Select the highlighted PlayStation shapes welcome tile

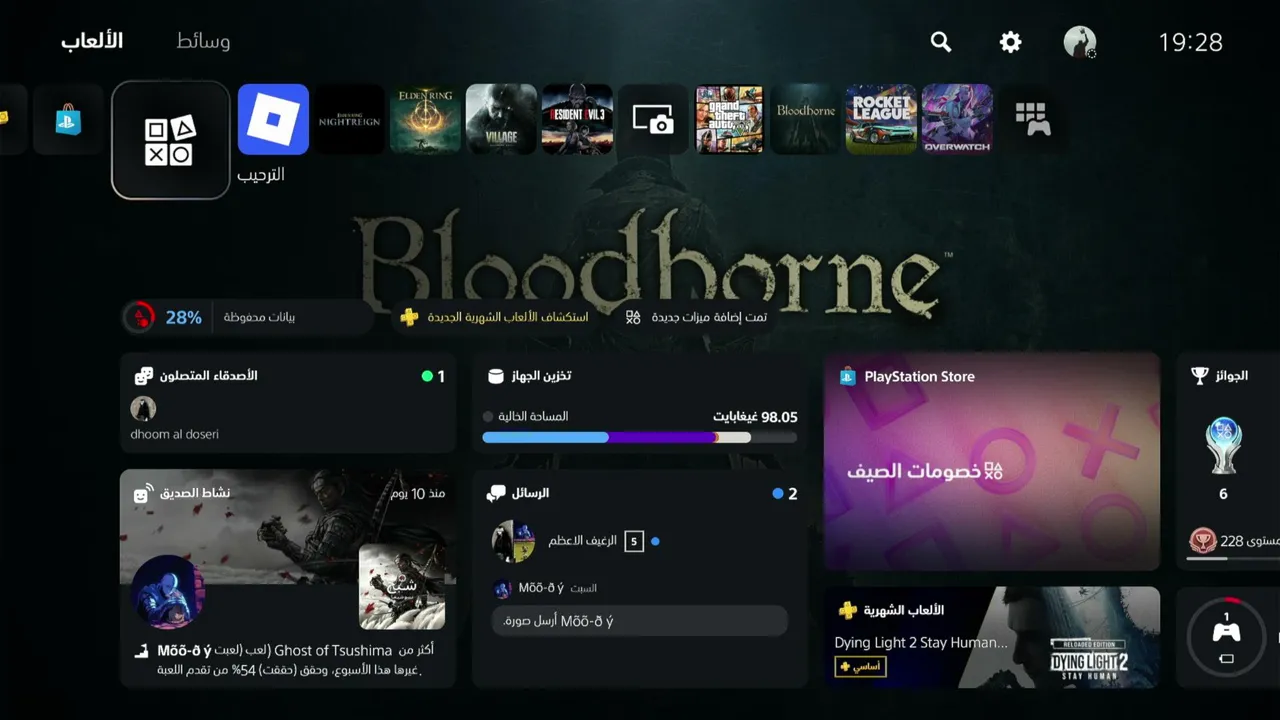point(171,140)
